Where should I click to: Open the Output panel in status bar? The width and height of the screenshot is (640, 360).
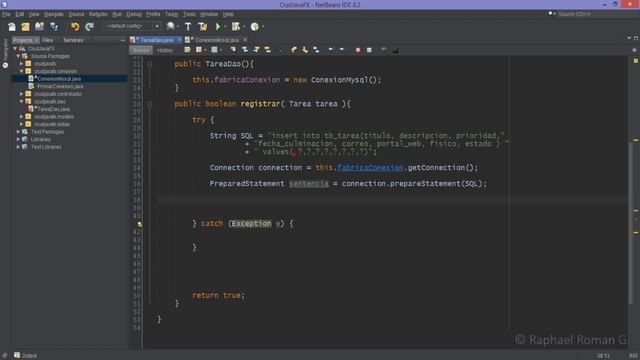tap(26, 356)
